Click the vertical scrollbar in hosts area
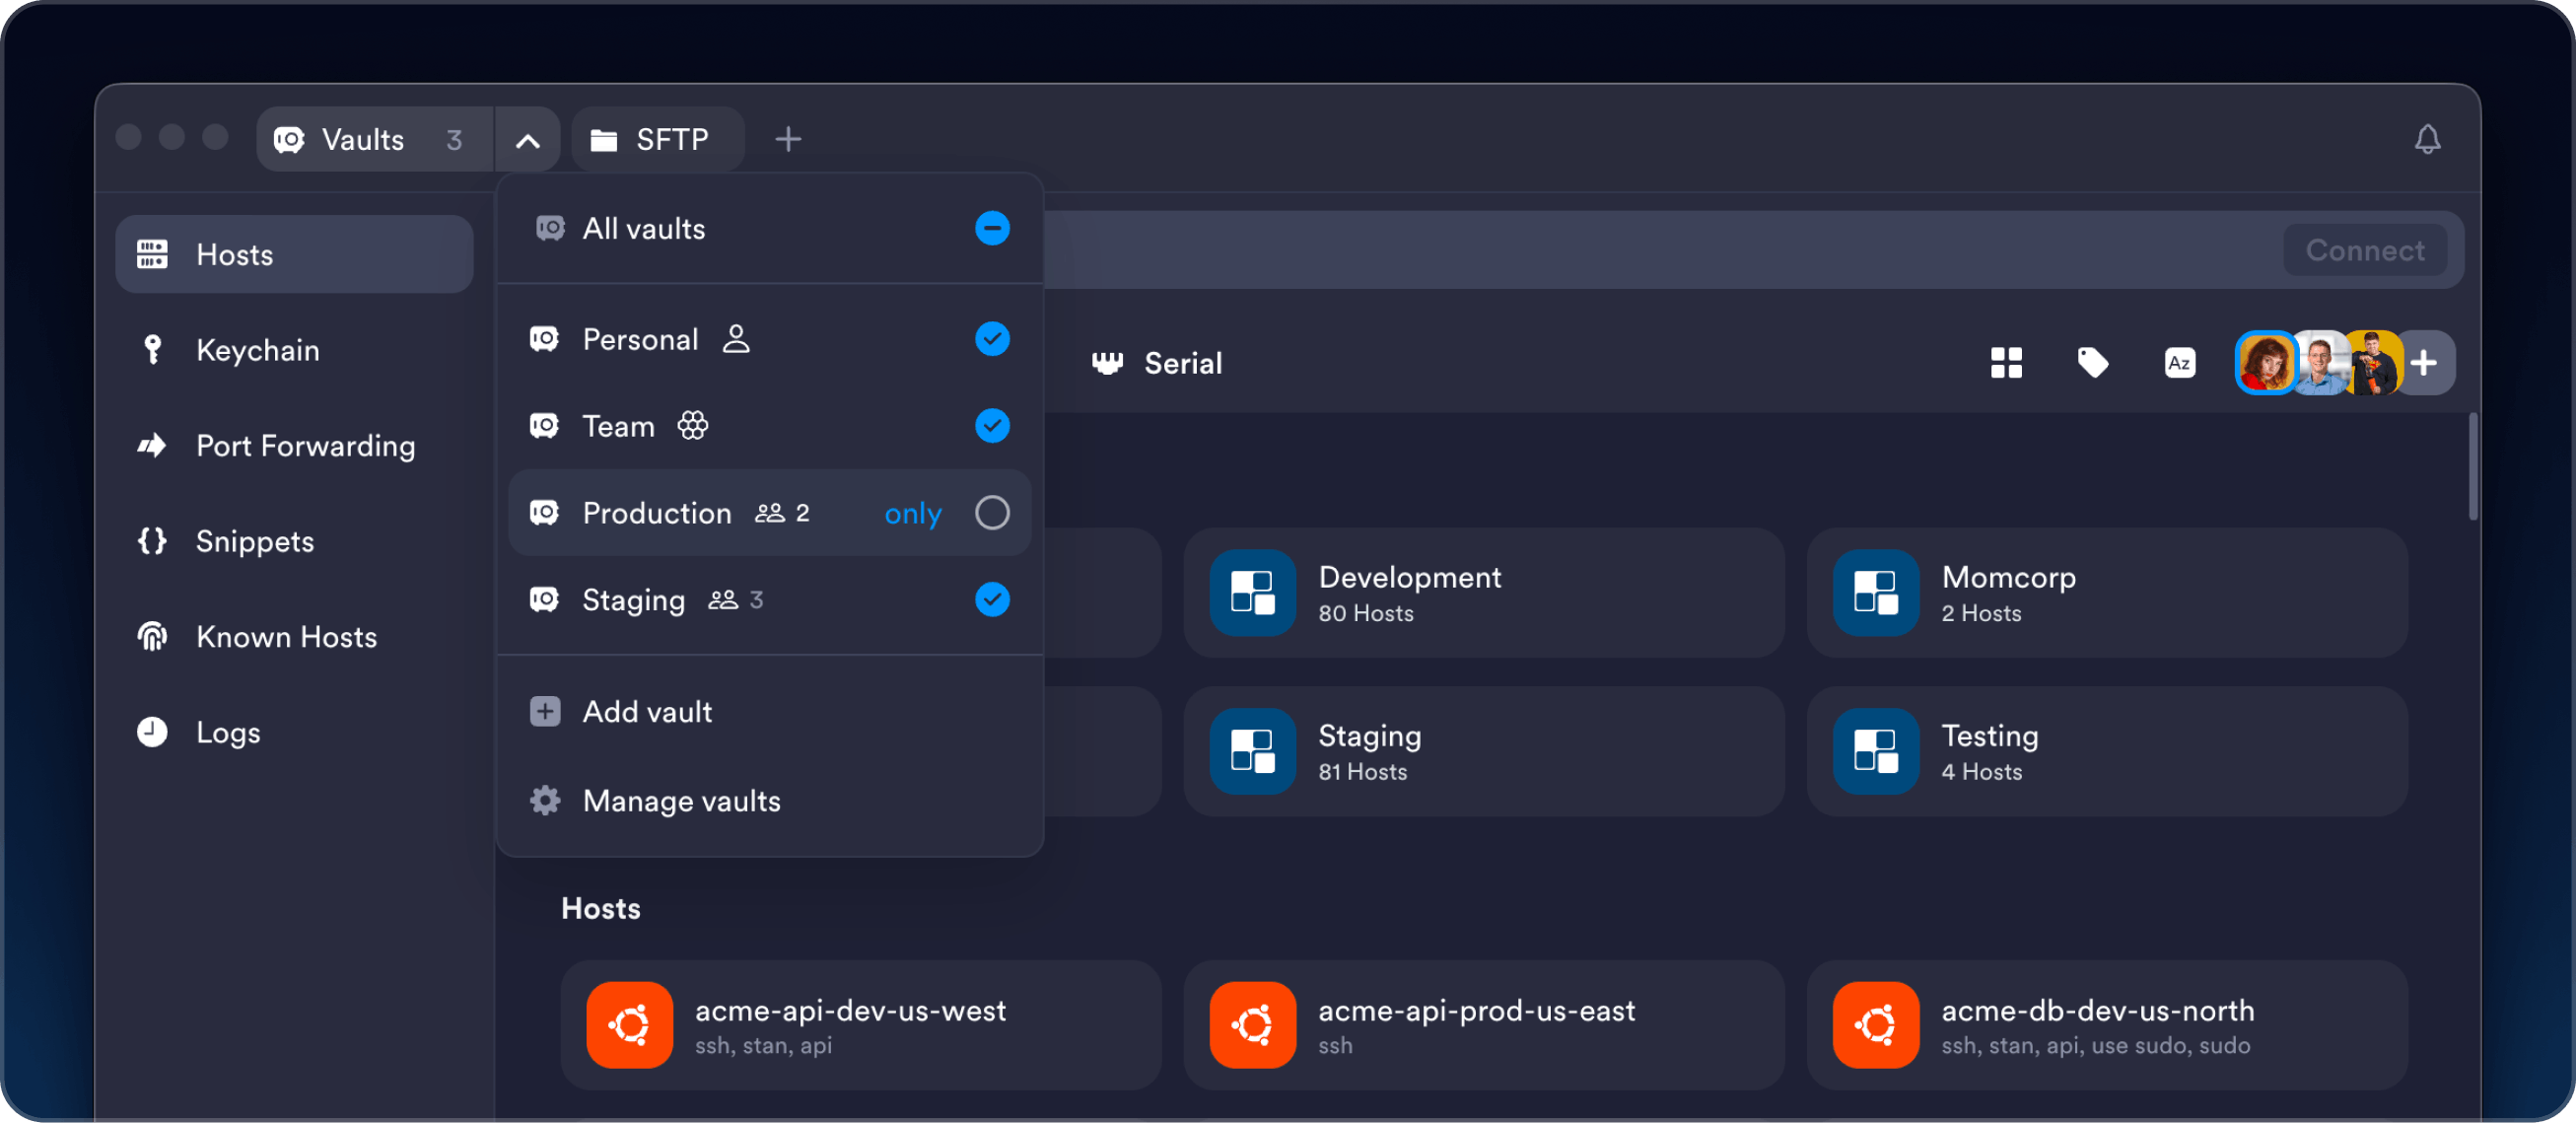 (x=2472, y=467)
